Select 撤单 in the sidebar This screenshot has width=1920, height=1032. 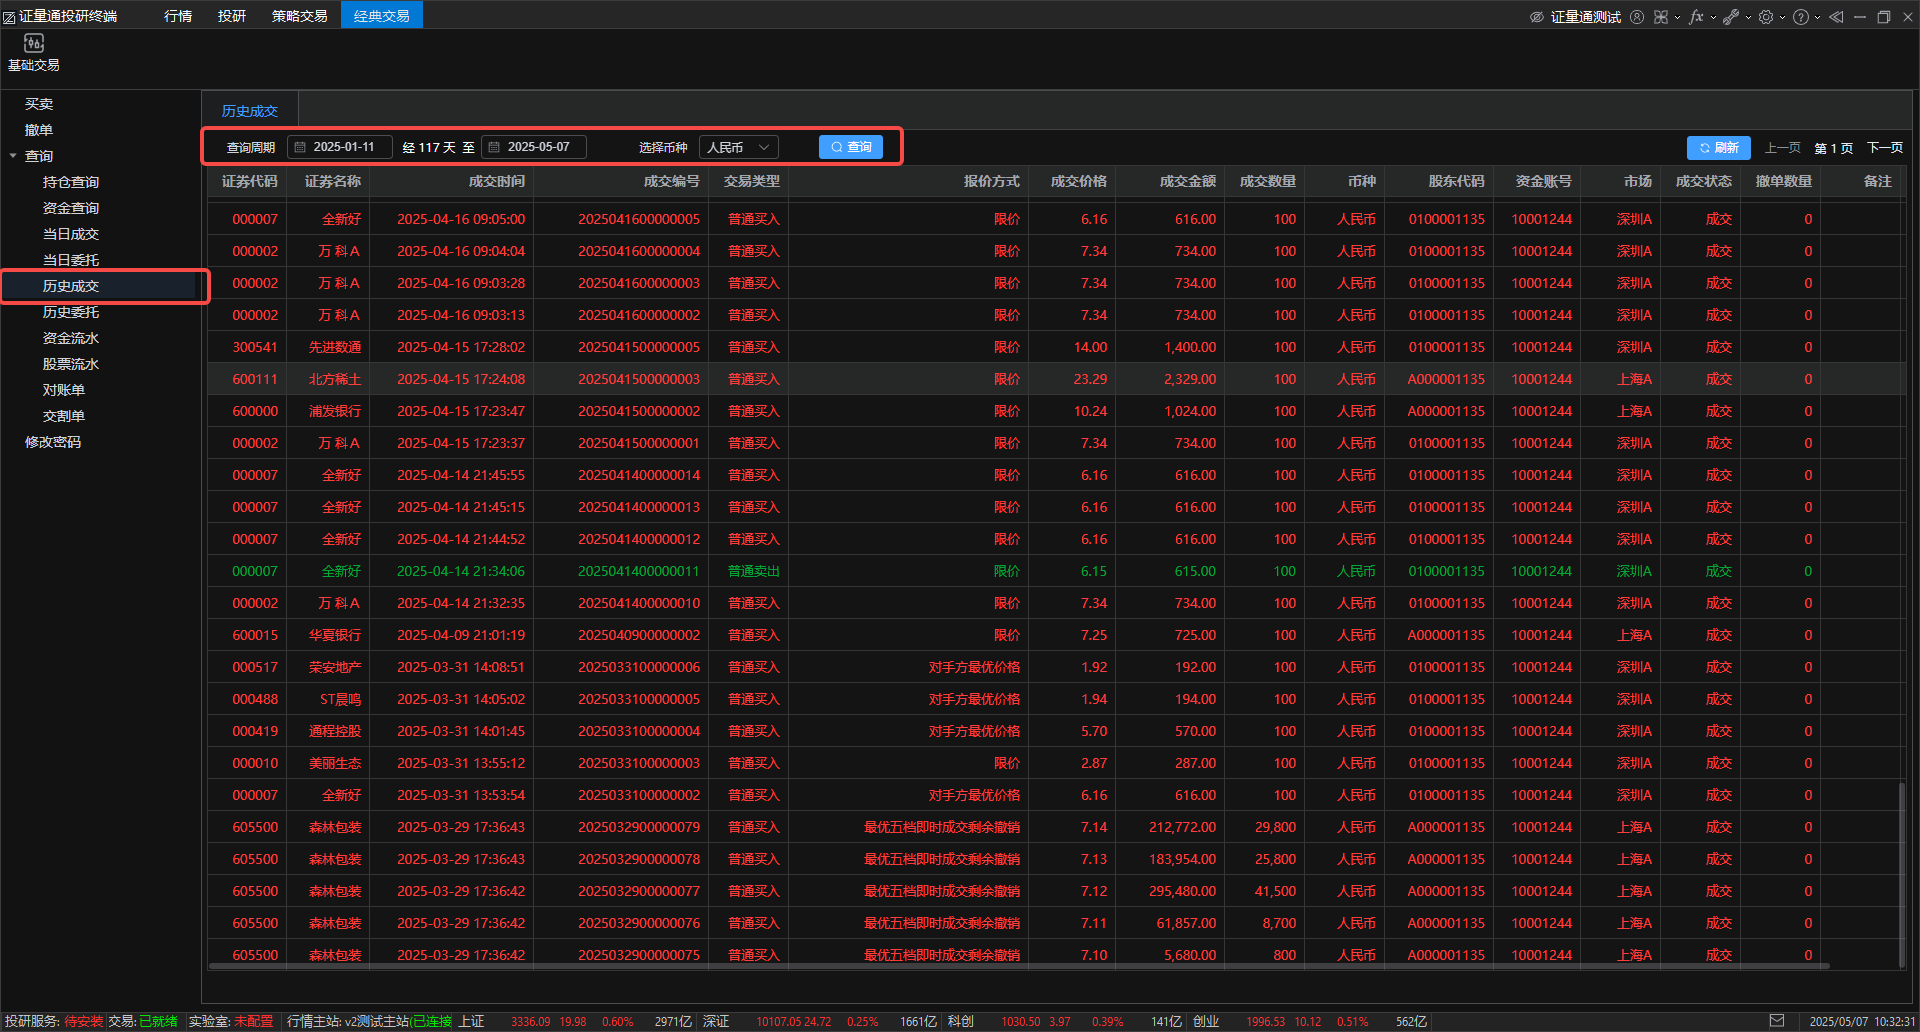[x=39, y=130]
